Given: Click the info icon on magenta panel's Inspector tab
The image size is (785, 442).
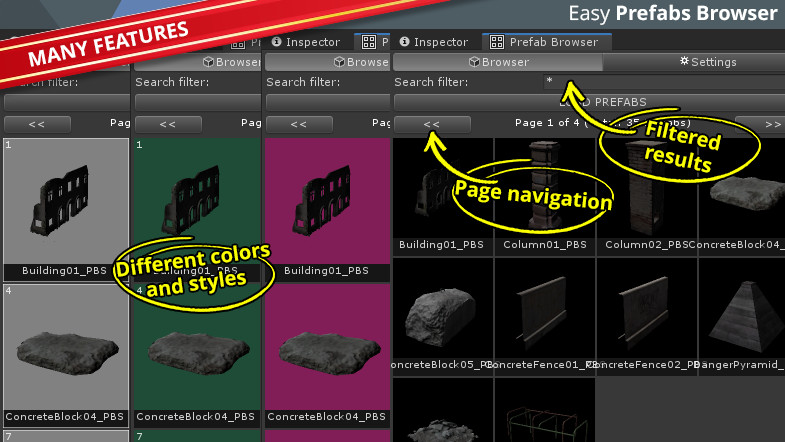Looking at the screenshot, I should tap(276, 42).
